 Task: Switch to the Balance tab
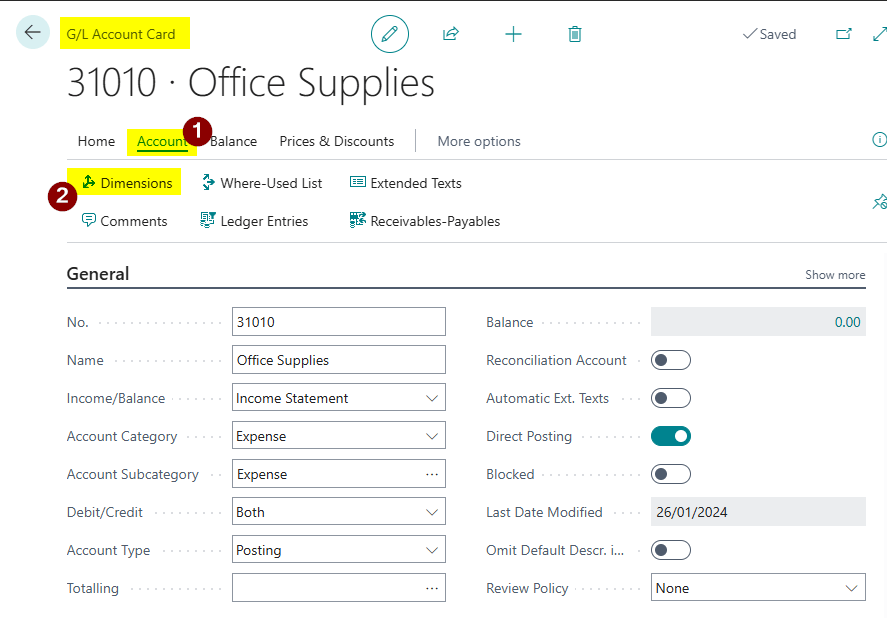(x=235, y=141)
